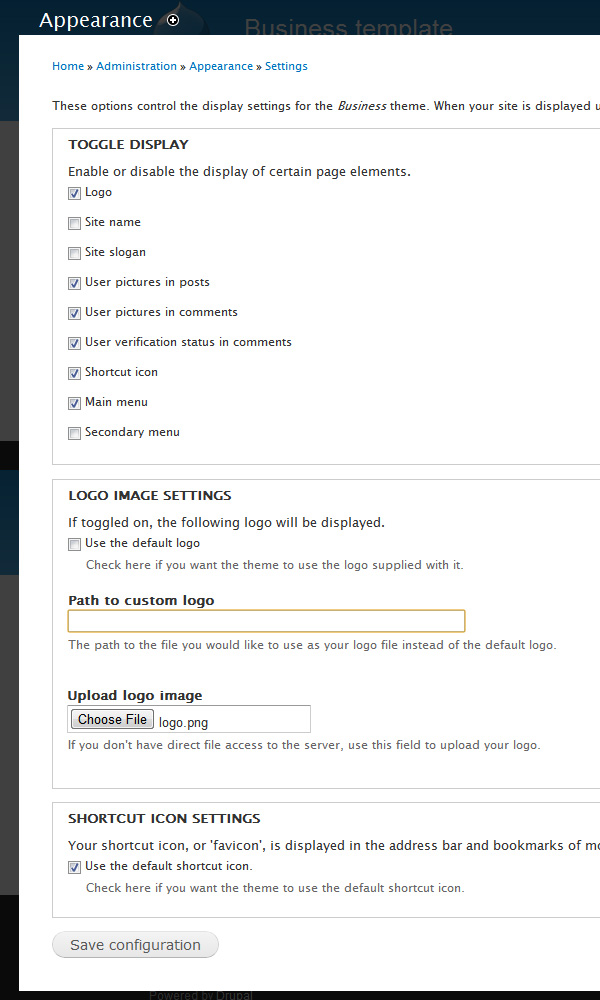This screenshot has width=600, height=1000.
Task: Open the Appearance breadcrumb link
Action: pyautogui.click(x=221, y=66)
